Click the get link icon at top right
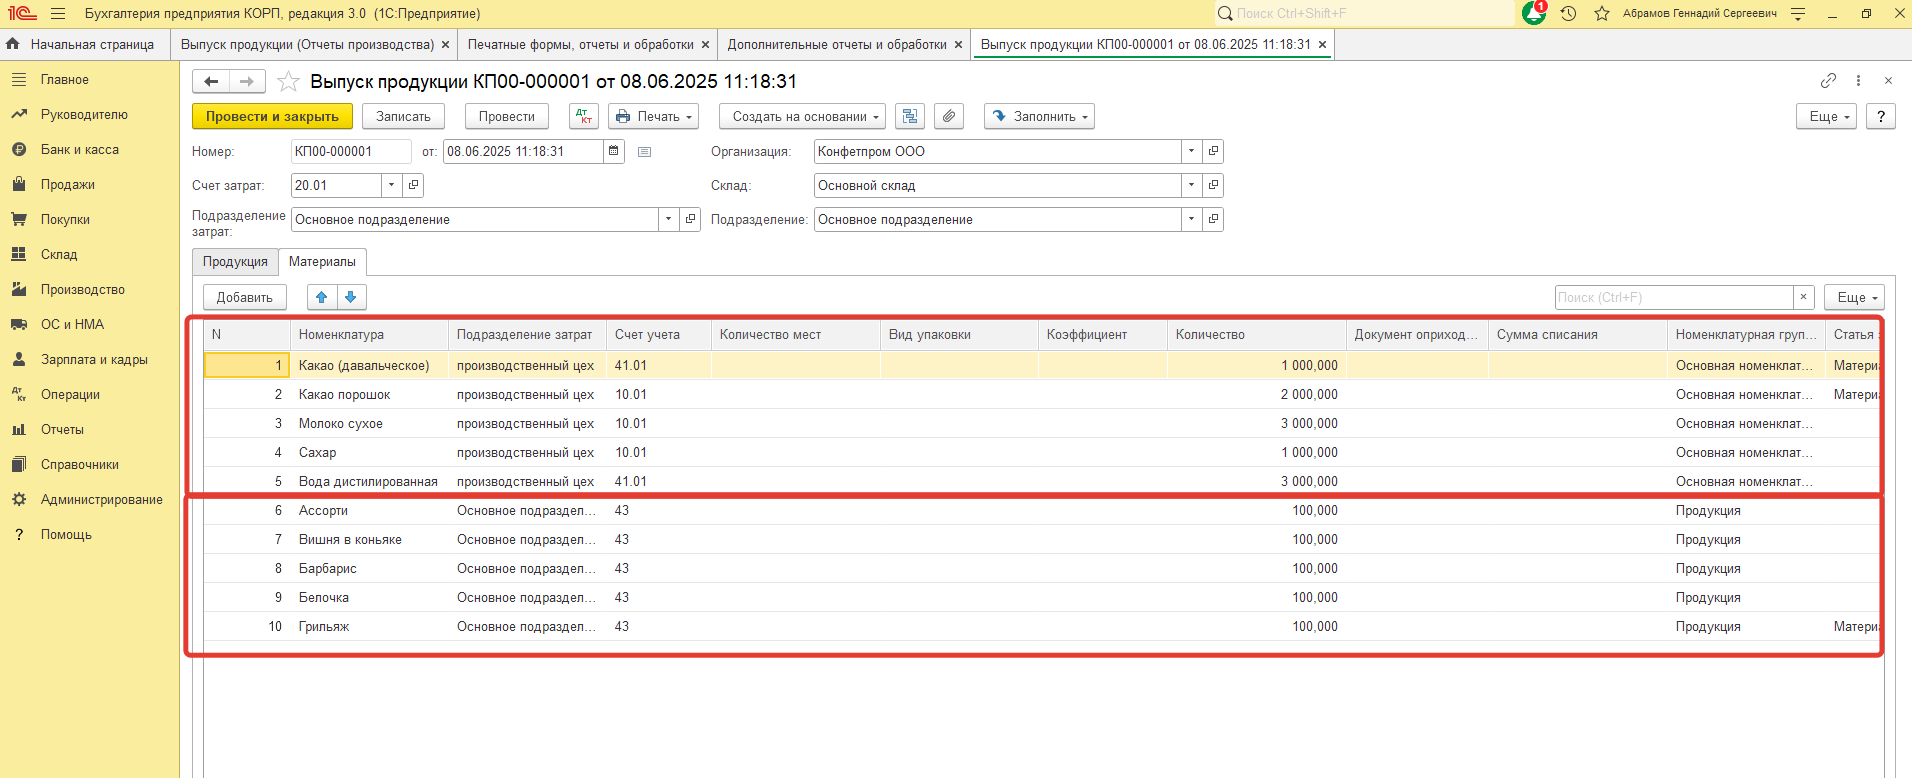Image resolution: width=1912 pixels, height=778 pixels. click(1828, 81)
